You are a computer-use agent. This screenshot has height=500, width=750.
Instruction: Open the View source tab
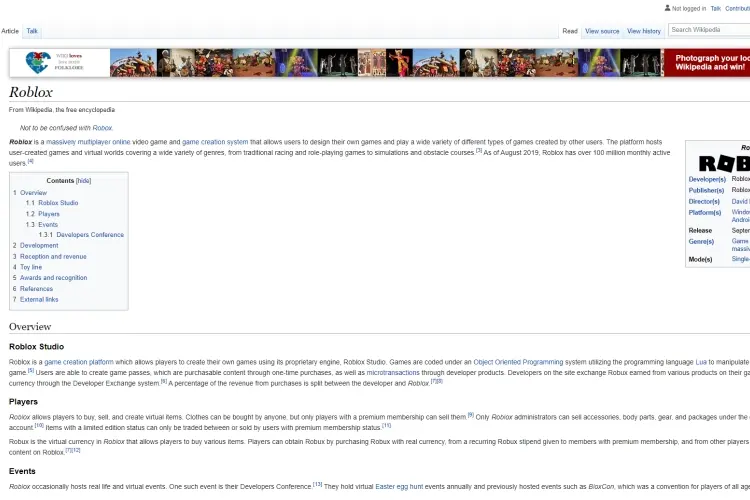click(602, 31)
